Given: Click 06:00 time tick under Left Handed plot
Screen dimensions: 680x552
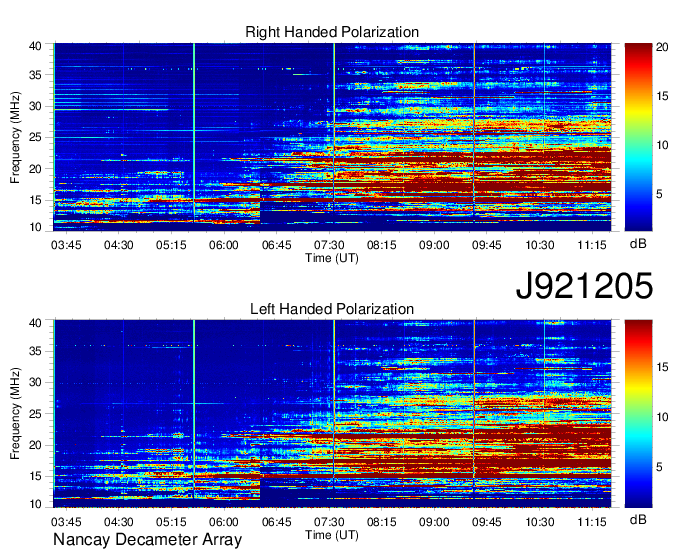Looking at the screenshot, I should click(224, 522).
